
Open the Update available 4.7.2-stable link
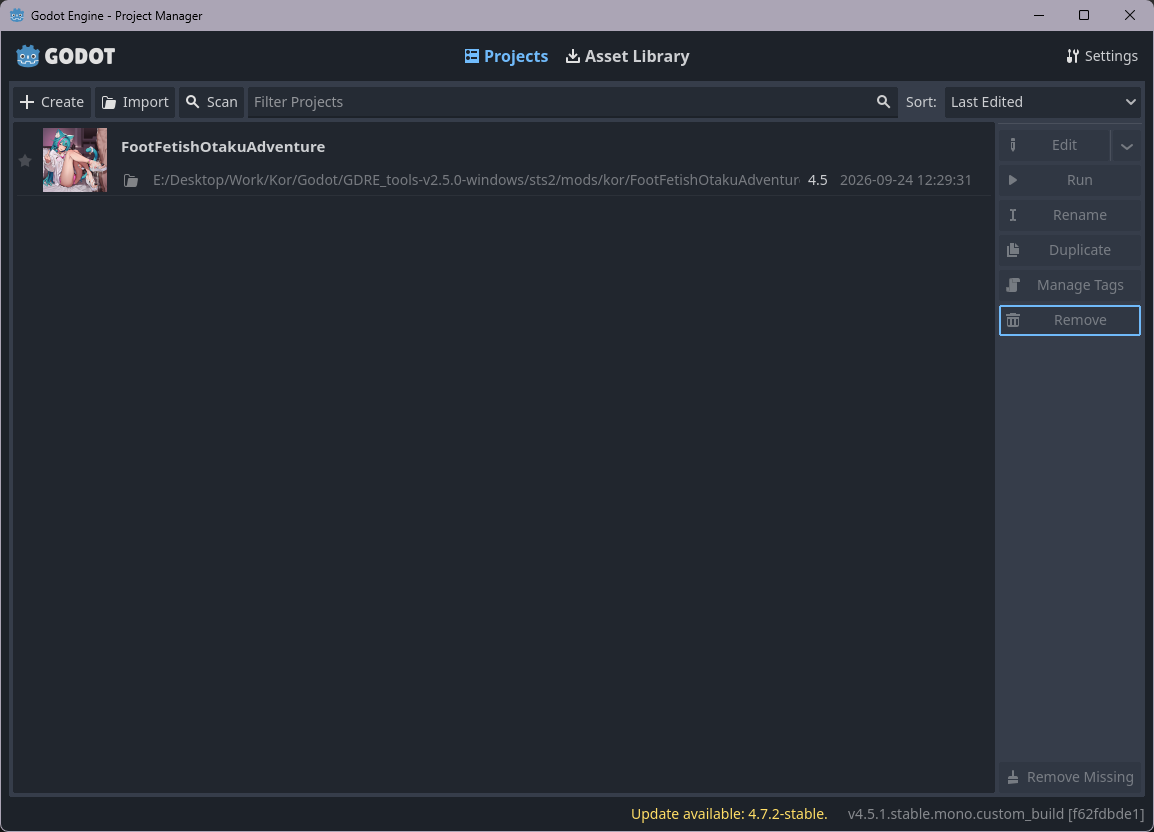[729, 814]
